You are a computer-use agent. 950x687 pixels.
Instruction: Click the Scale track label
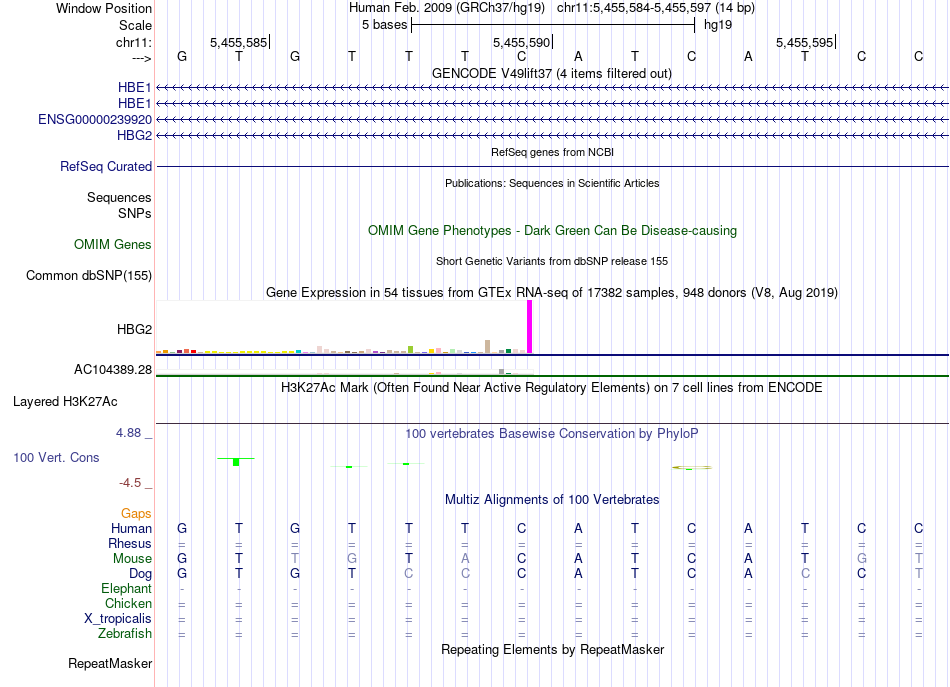pos(135,25)
